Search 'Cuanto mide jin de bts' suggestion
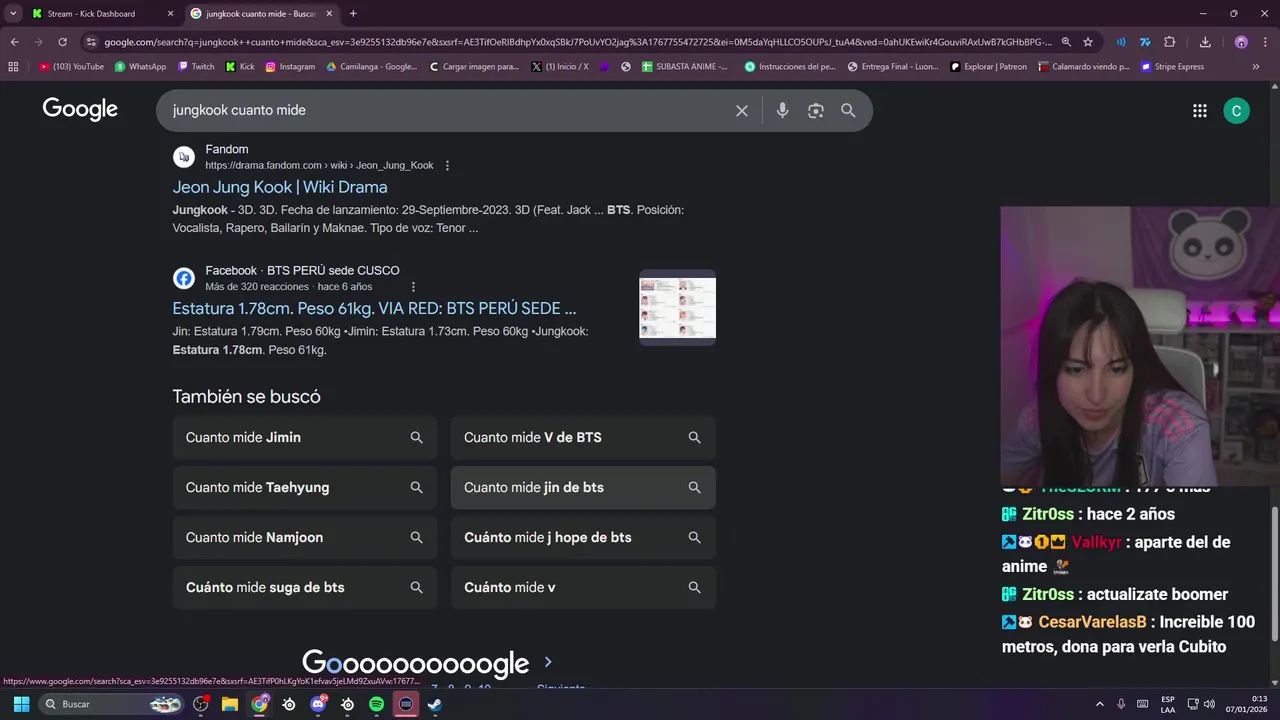The width and height of the screenshot is (1280, 720). point(583,487)
